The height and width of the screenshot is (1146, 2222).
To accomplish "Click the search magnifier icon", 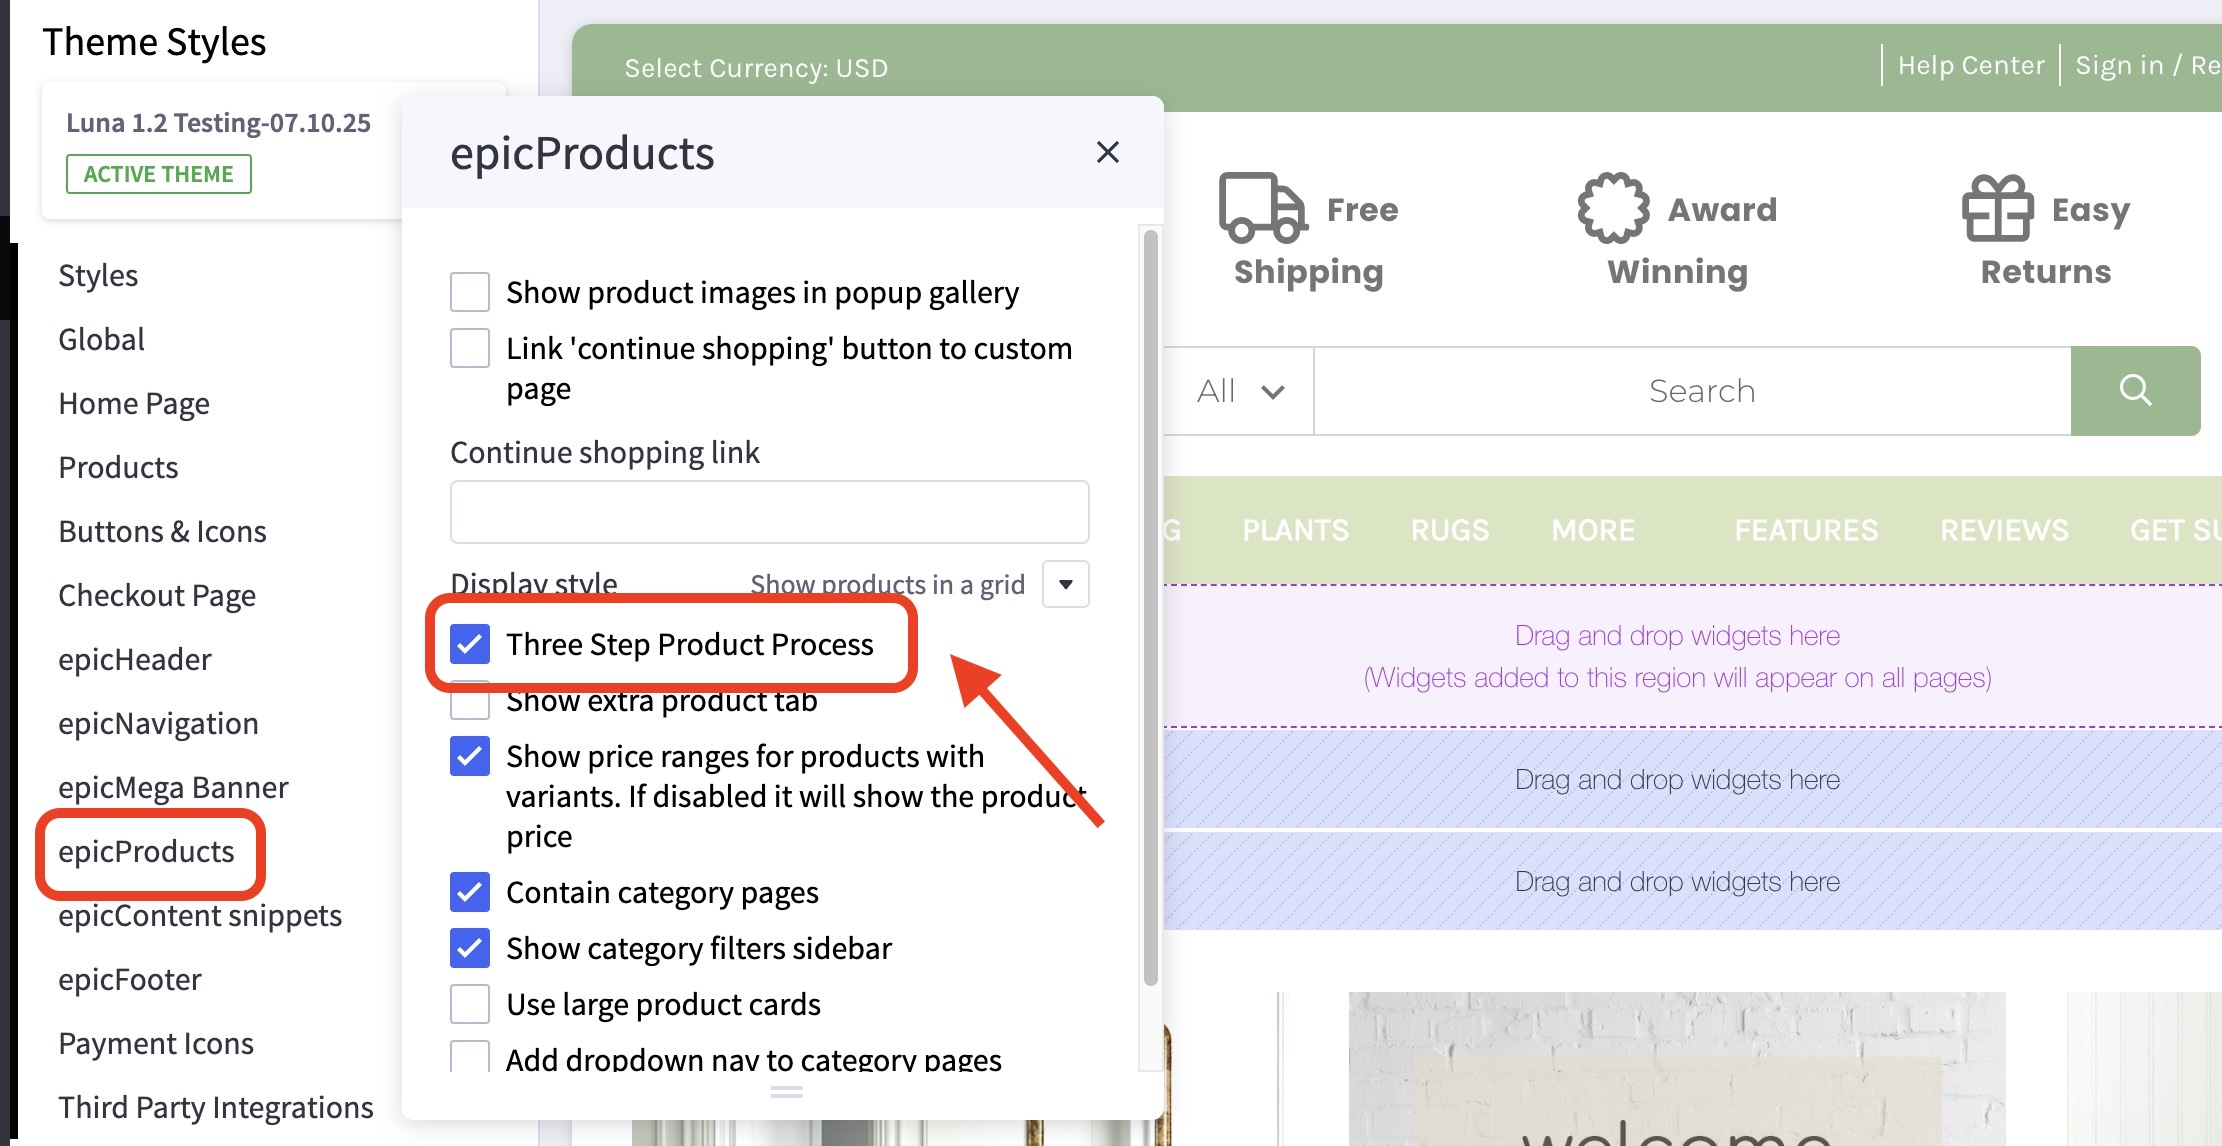I will click(x=2136, y=390).
